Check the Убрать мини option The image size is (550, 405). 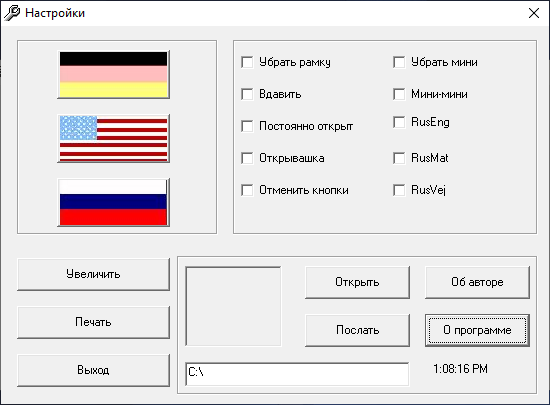(399, 62)
